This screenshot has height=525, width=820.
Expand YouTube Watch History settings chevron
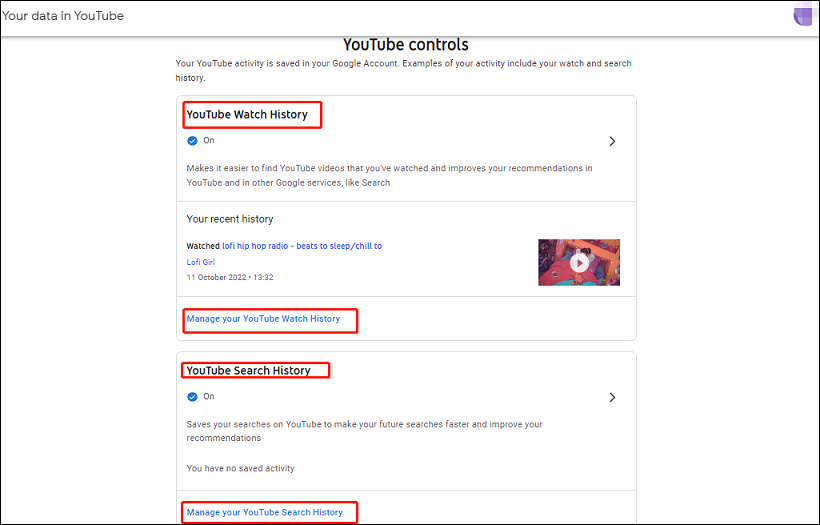tap(612, 141)
